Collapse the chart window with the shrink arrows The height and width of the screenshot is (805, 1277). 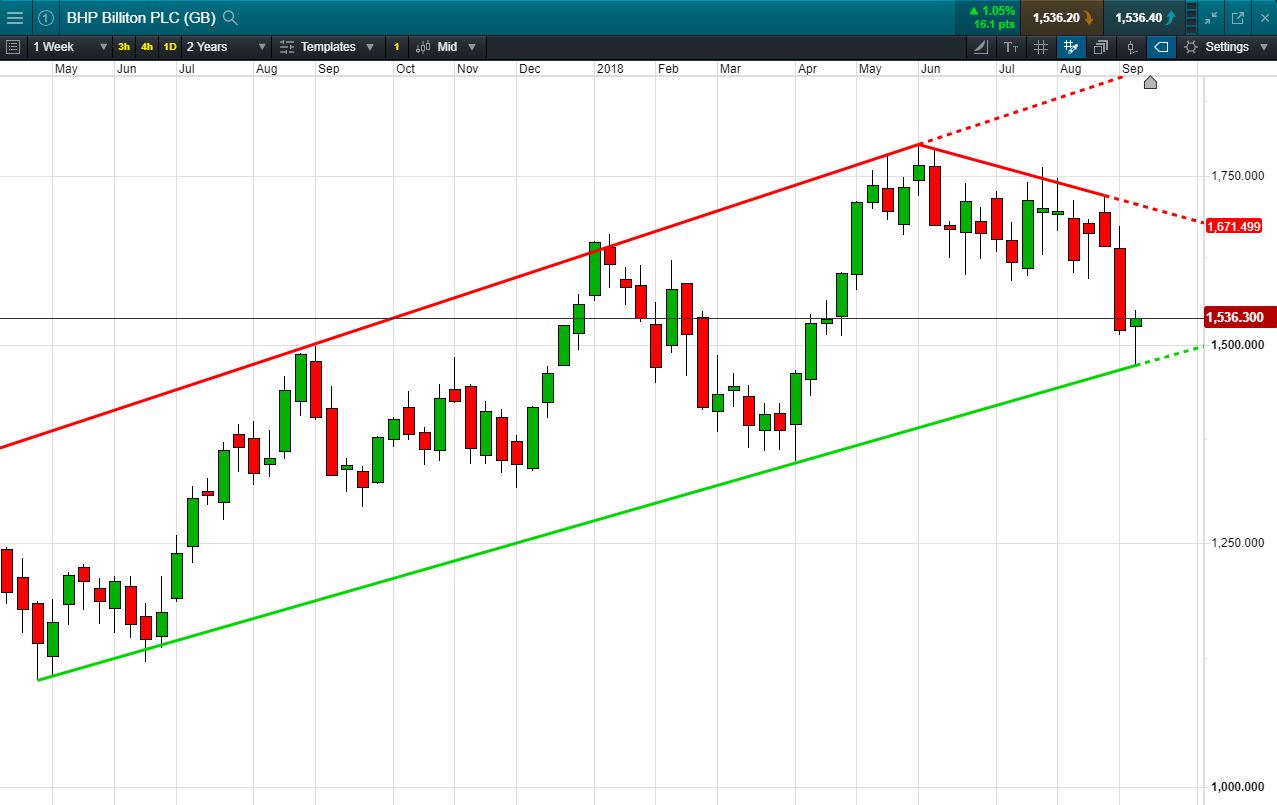pyautogui.click(x=1211, y=17)
